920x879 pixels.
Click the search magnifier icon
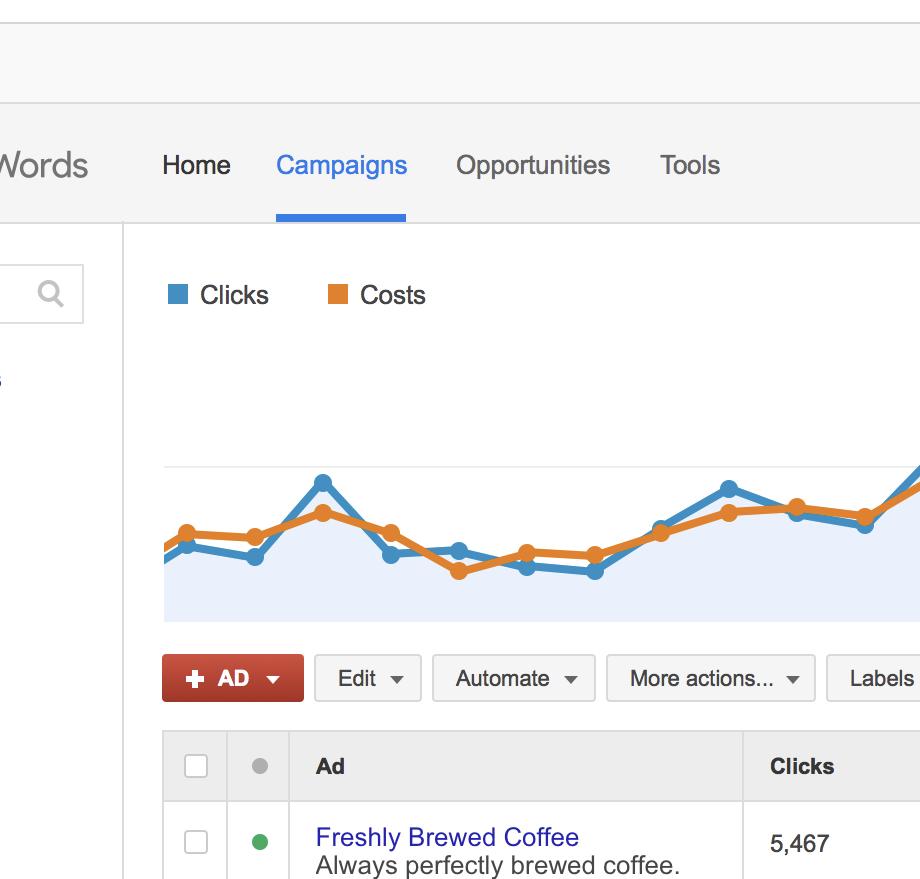(x=50, y=293)
